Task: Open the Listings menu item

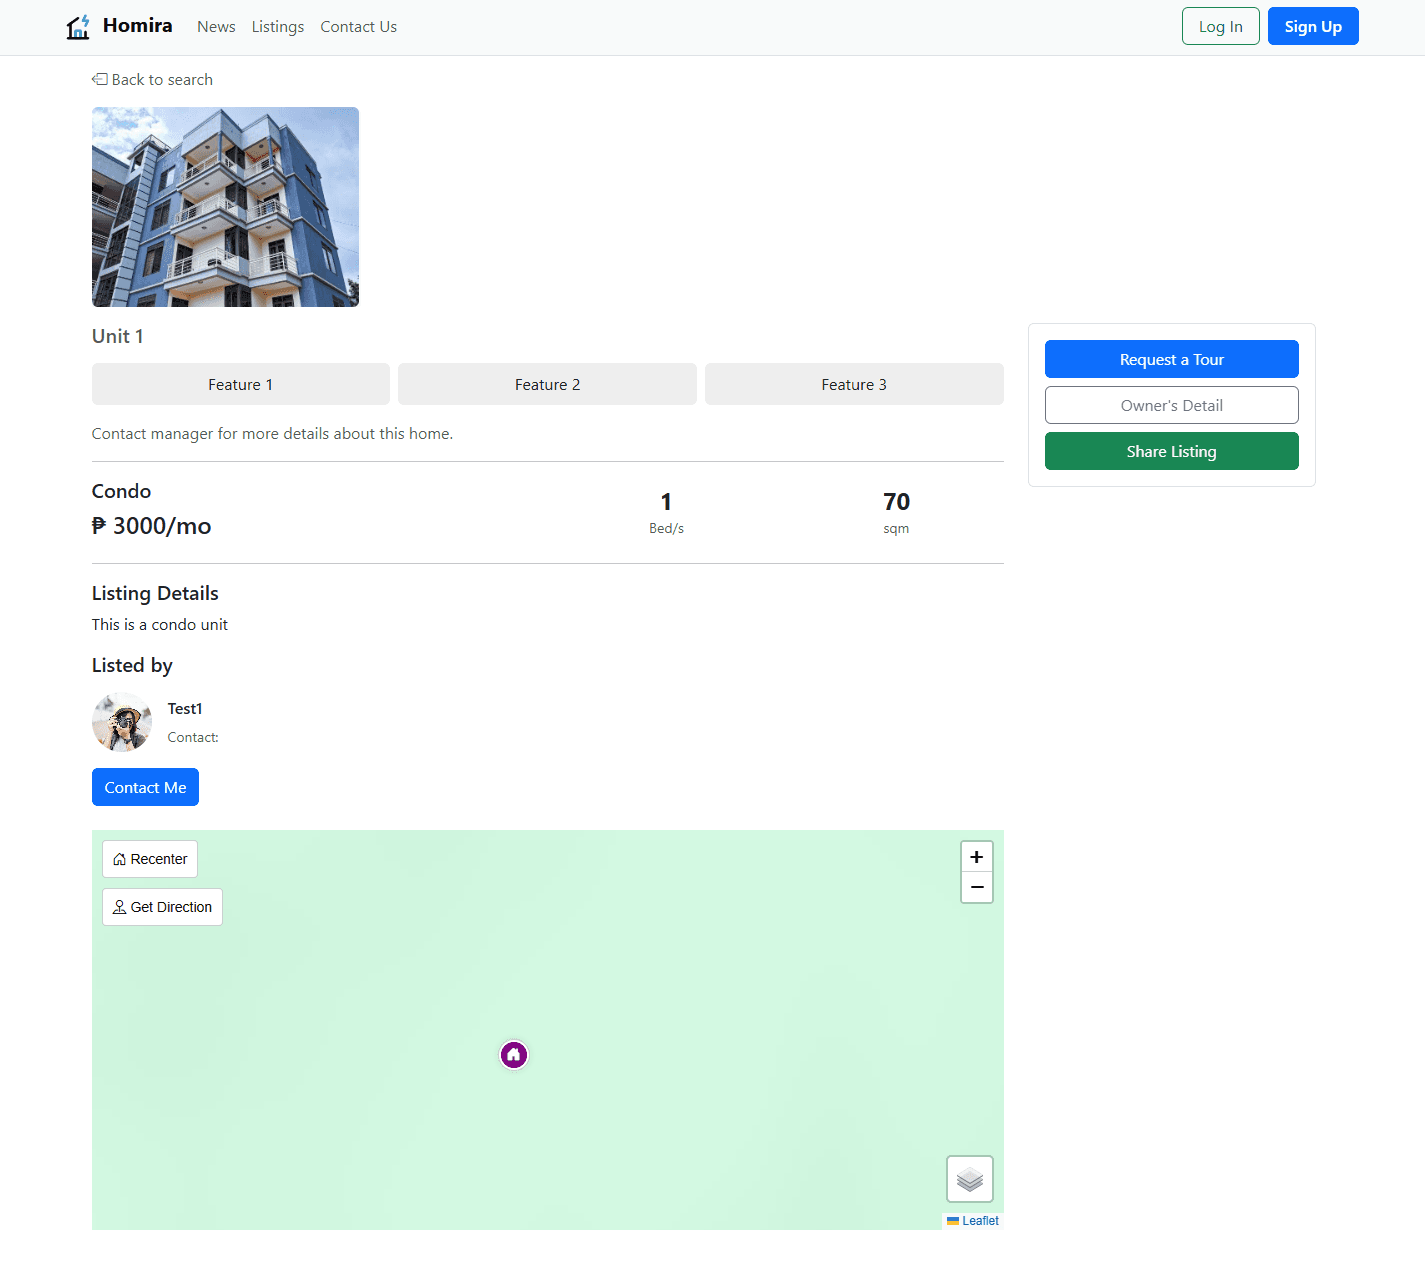Action: (x=278, y=27)
